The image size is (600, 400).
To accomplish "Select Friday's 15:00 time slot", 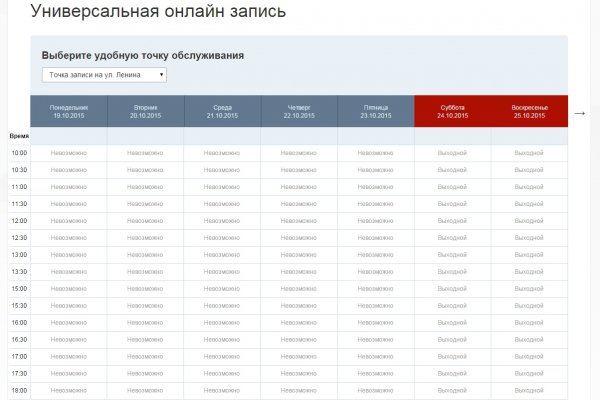I will 375,288.
